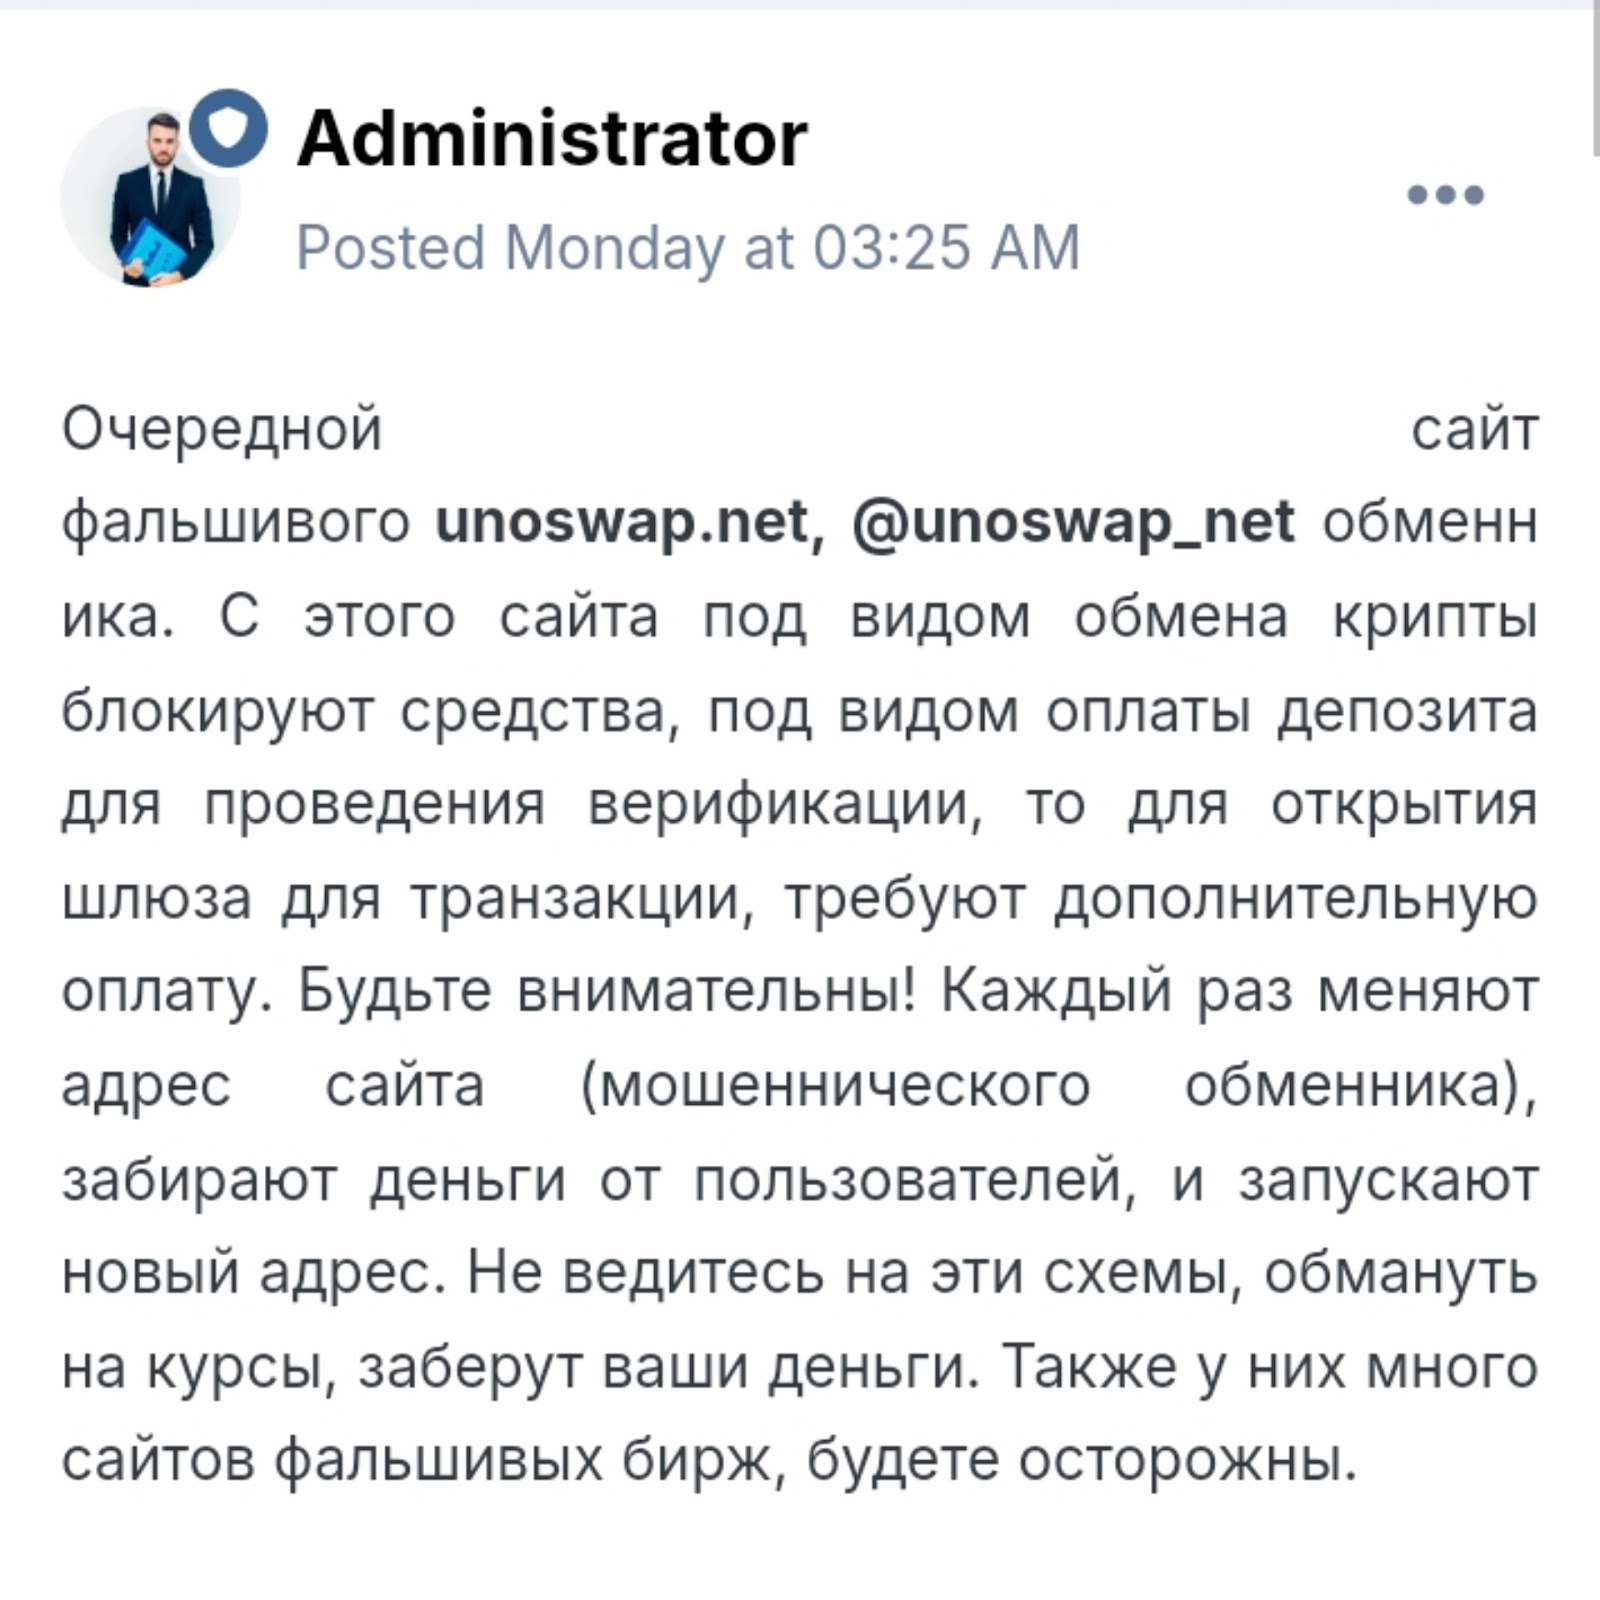Click the Administrator profile avatar
The image size is (1600, 1600).
[150, 199]
